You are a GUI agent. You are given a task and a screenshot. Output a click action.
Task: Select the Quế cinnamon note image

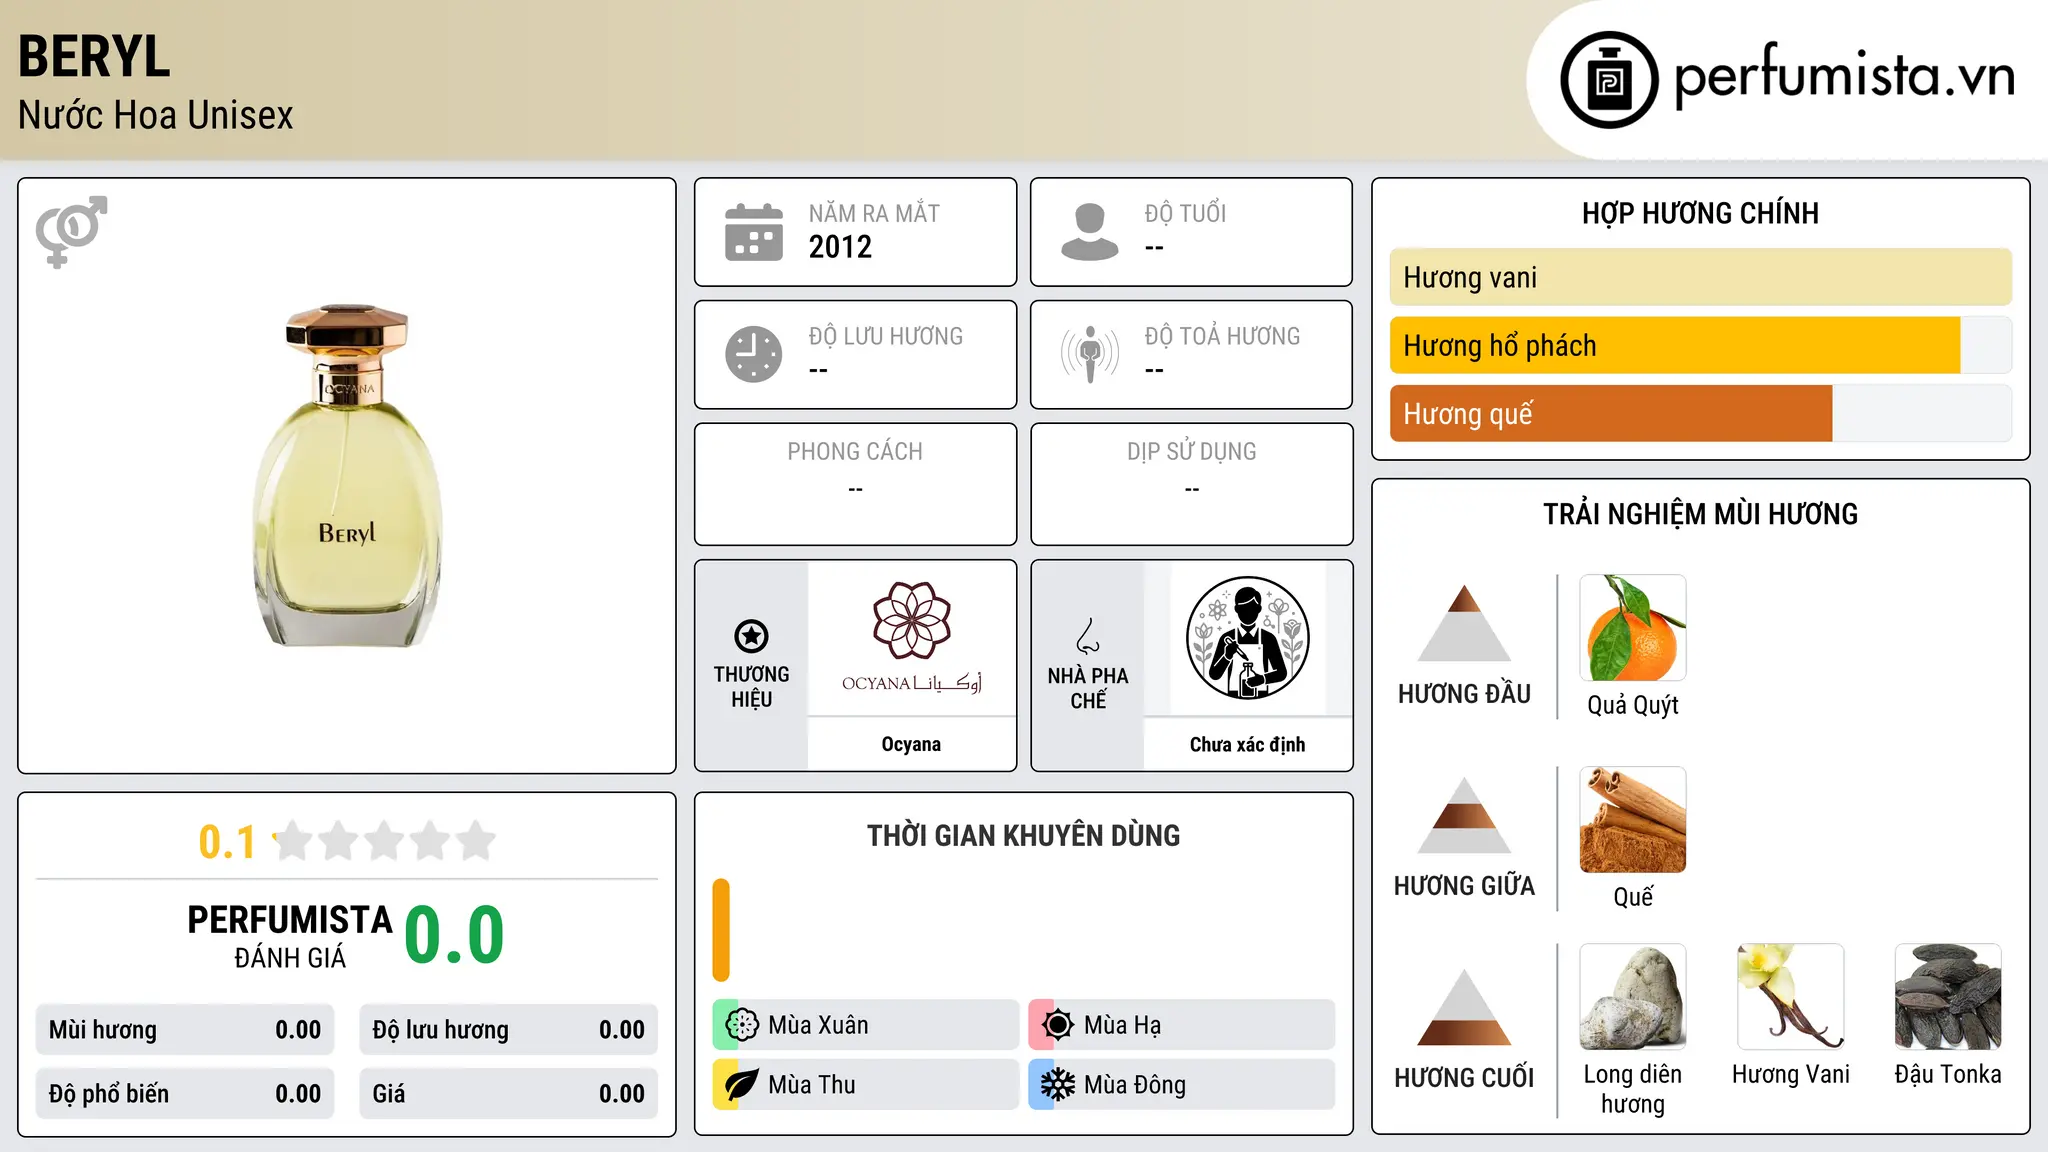1633,820
